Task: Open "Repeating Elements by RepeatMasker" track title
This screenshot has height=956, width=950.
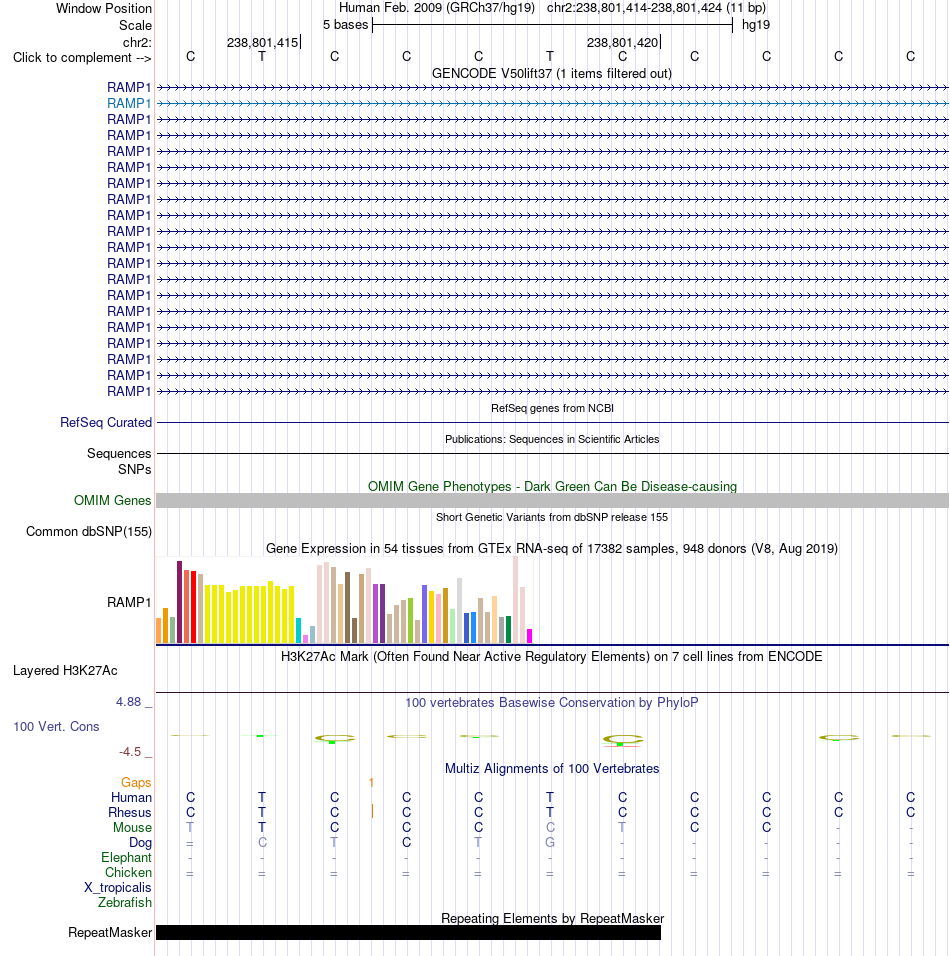Action: [552, 919]
